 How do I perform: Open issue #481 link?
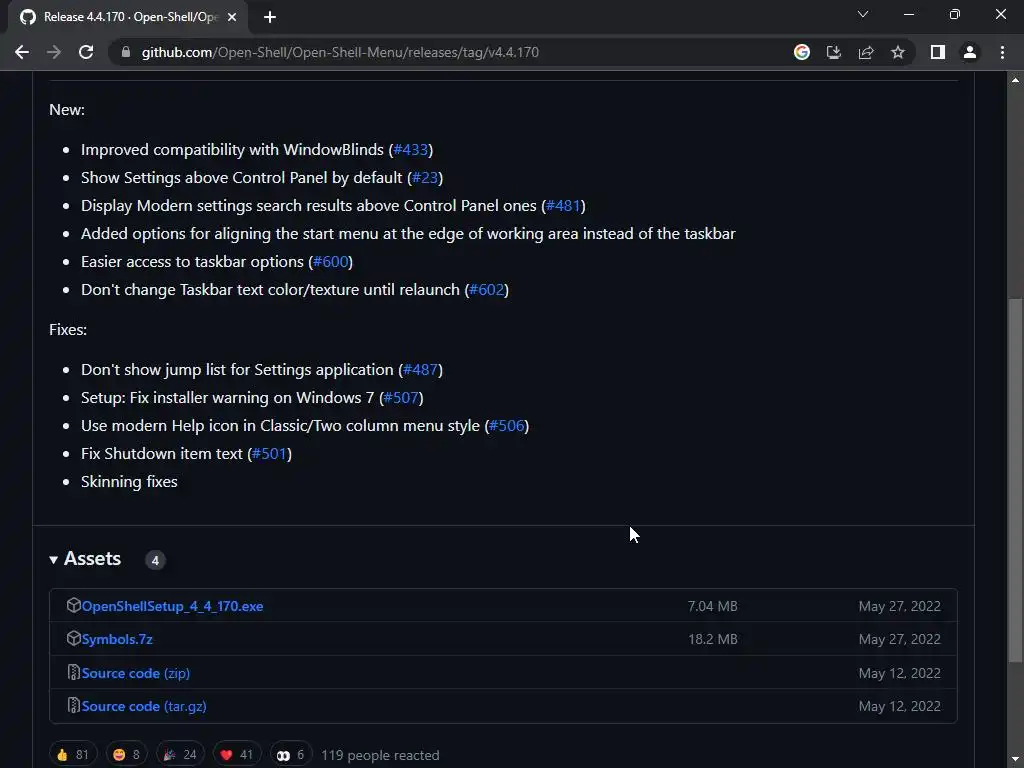pos(563,206)
